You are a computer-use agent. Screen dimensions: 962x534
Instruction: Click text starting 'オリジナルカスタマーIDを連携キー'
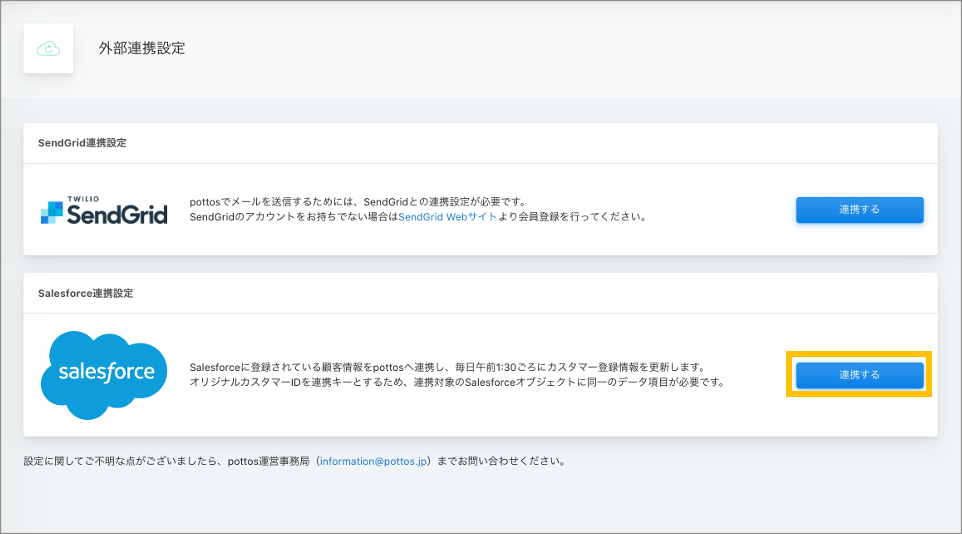(457, 382)
